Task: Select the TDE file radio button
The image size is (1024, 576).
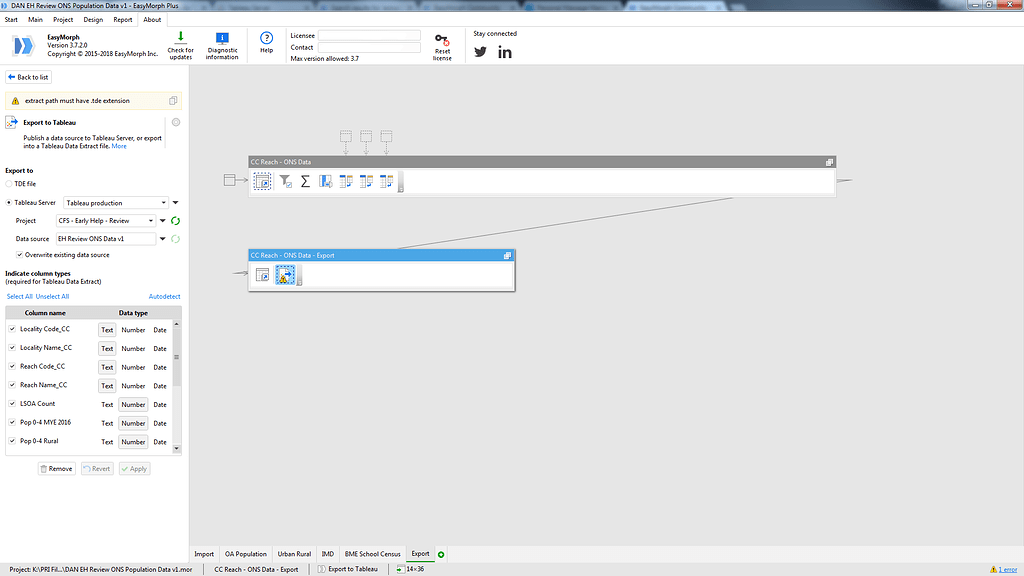Action: 9,183
